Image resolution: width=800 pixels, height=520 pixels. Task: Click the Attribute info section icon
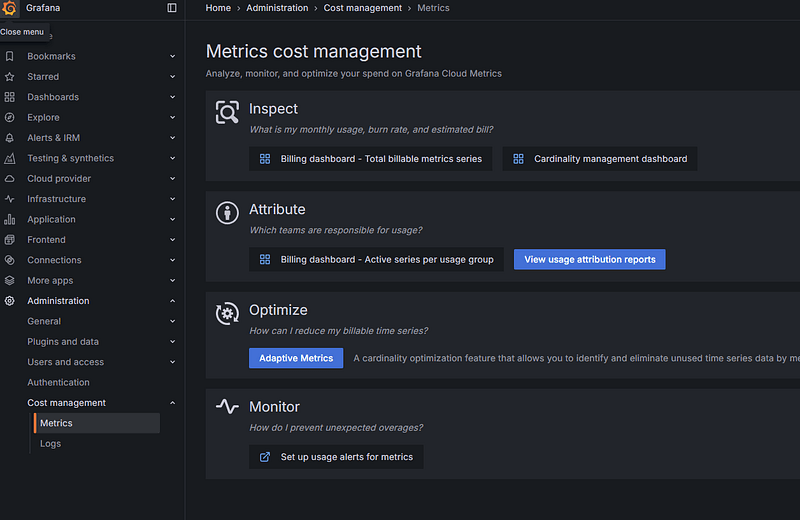tap(227, 213)
